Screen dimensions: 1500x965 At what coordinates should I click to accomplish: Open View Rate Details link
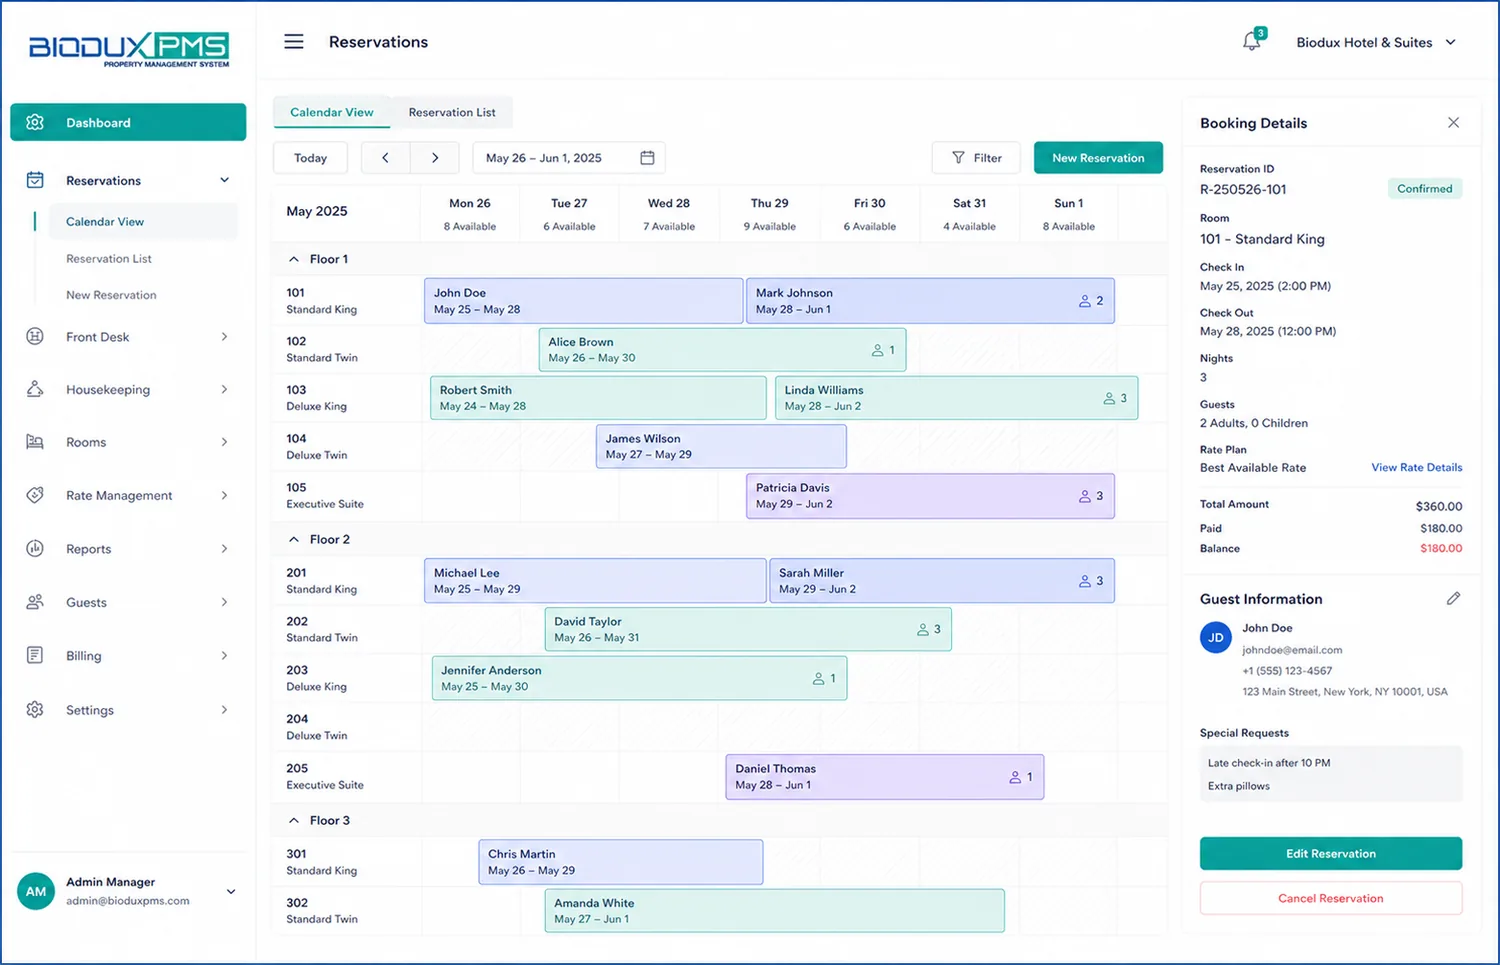(x=1416, y=467)
